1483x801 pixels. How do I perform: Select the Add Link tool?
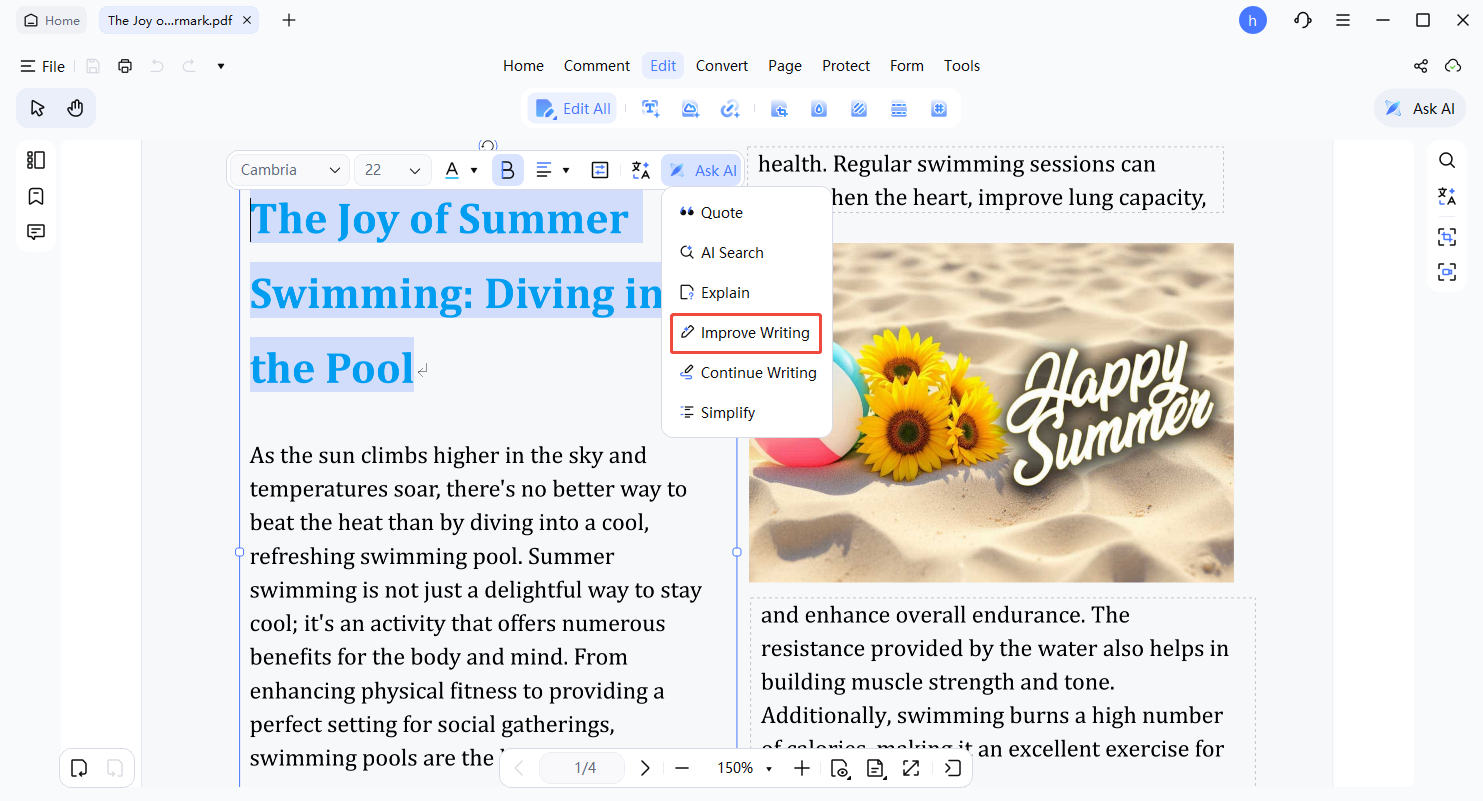[730, 108]
